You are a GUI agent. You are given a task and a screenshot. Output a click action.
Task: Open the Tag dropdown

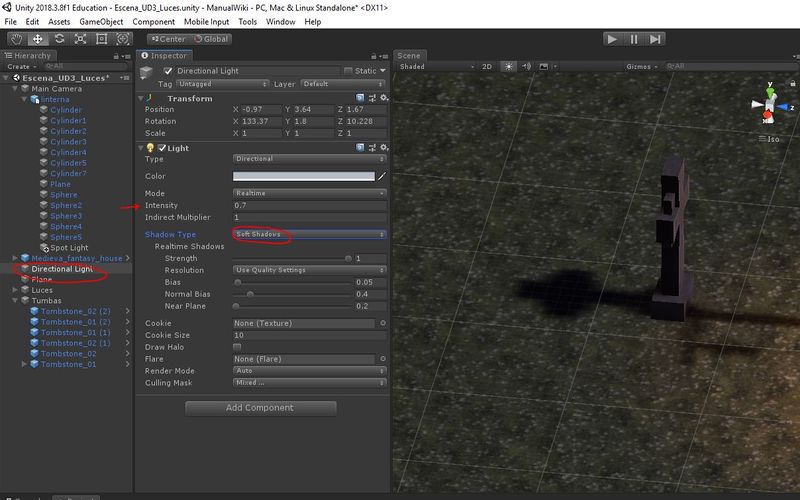pos(222,84)
